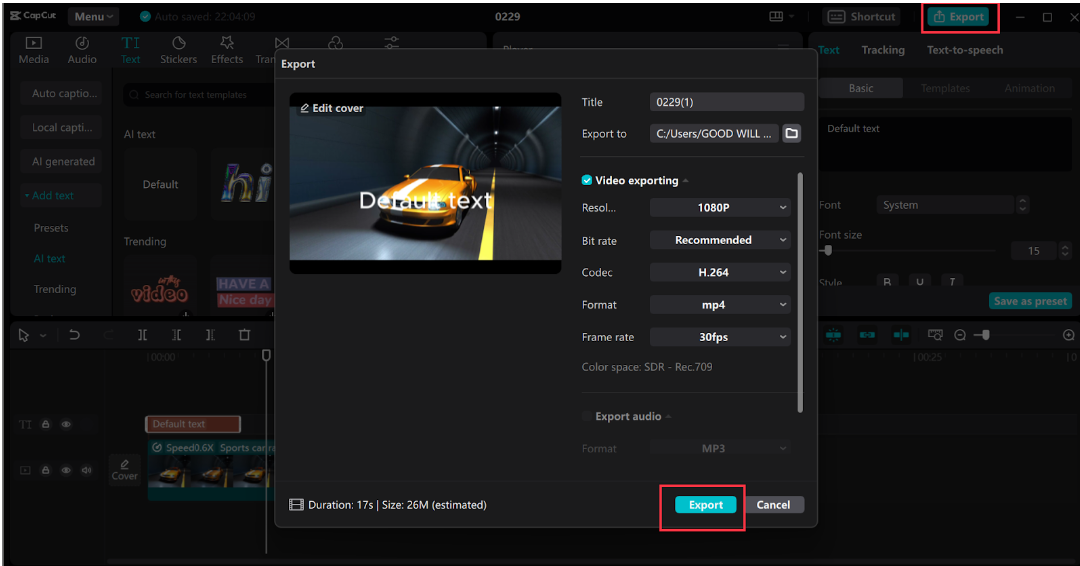Open the Codec H.264 dropdown
Viewport: 1080px width, 566px height.
[x=720, y=272]
